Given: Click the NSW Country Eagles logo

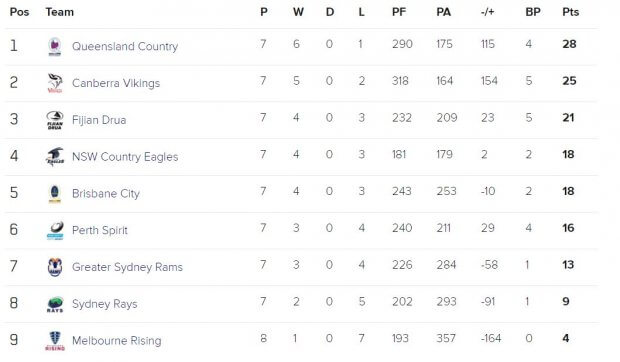Looking at the screenshot, I should [55, 156].
